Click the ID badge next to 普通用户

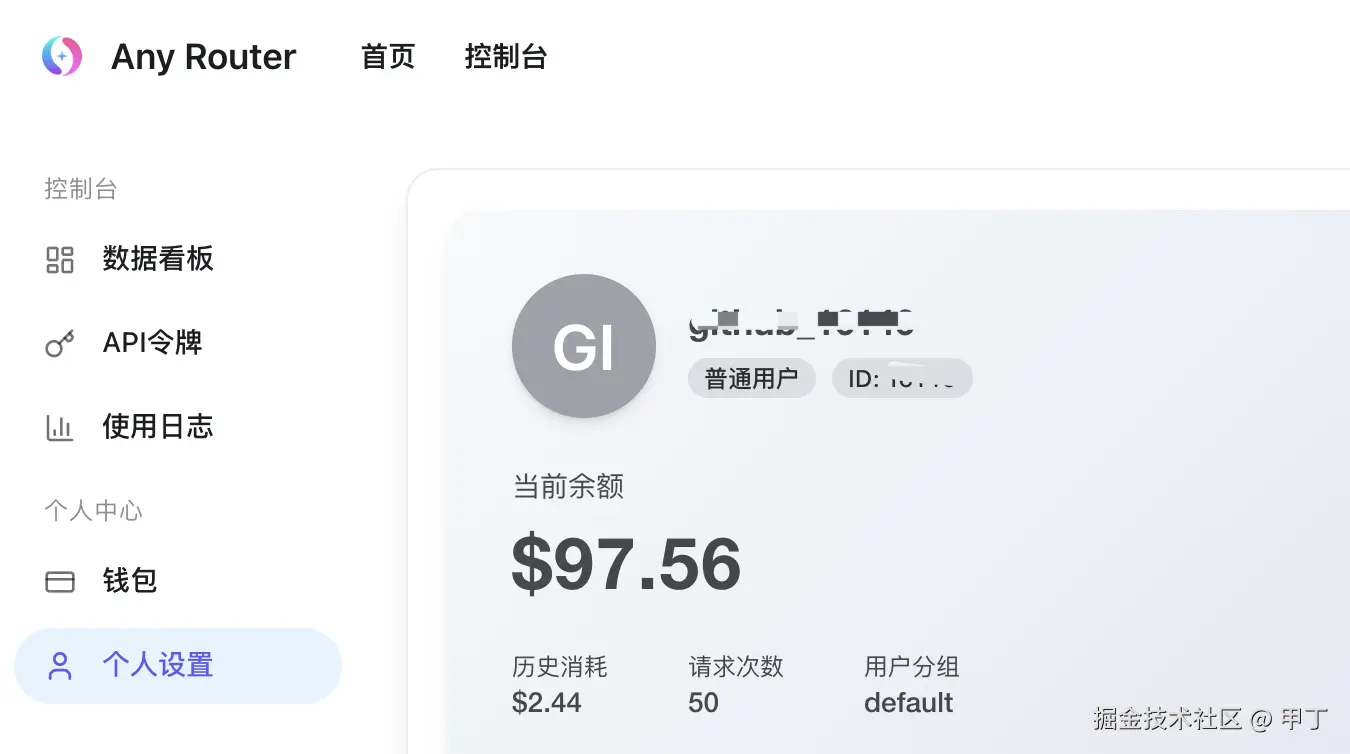901,379
